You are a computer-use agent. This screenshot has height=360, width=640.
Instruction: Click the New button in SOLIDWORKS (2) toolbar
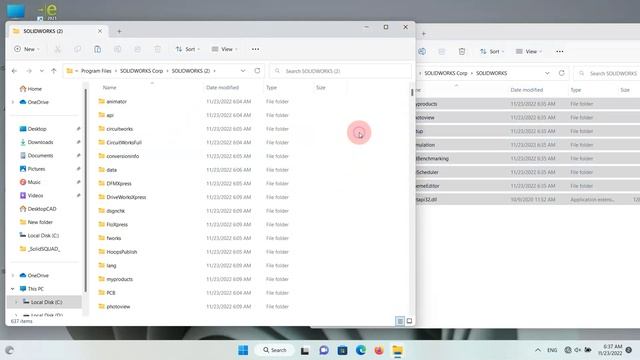(x=27, y=49)
